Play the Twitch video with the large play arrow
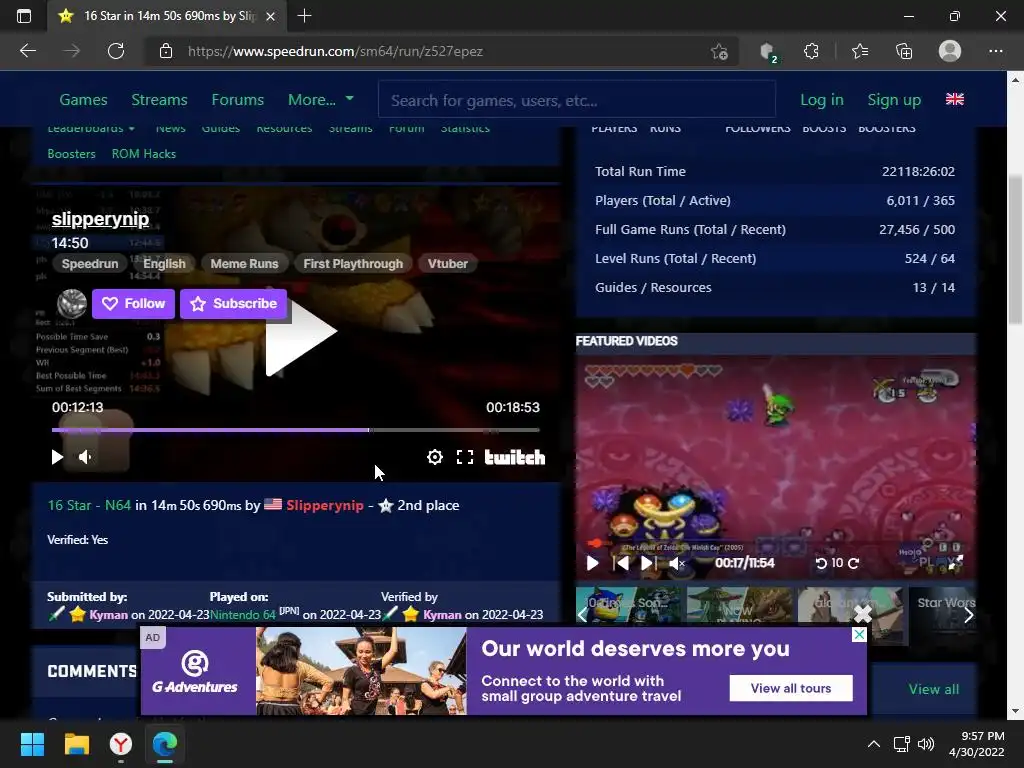The height and width of the screenshot is (768, 1024). 300,332
